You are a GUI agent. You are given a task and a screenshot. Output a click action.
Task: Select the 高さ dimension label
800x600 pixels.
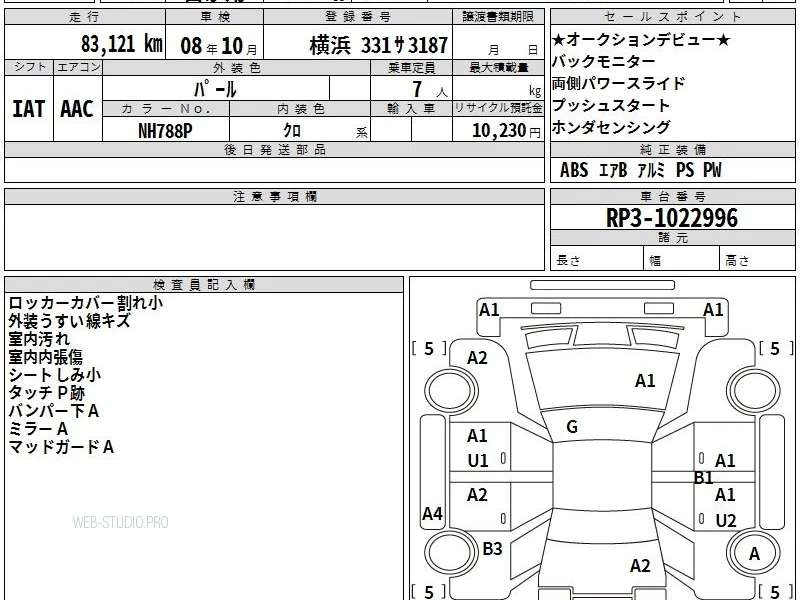click(738, 260)
